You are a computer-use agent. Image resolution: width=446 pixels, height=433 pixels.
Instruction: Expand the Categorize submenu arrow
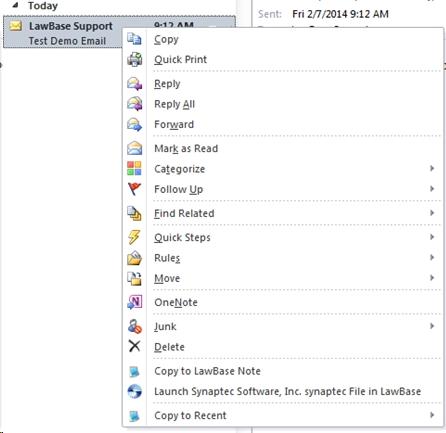(x=432, y=168)
